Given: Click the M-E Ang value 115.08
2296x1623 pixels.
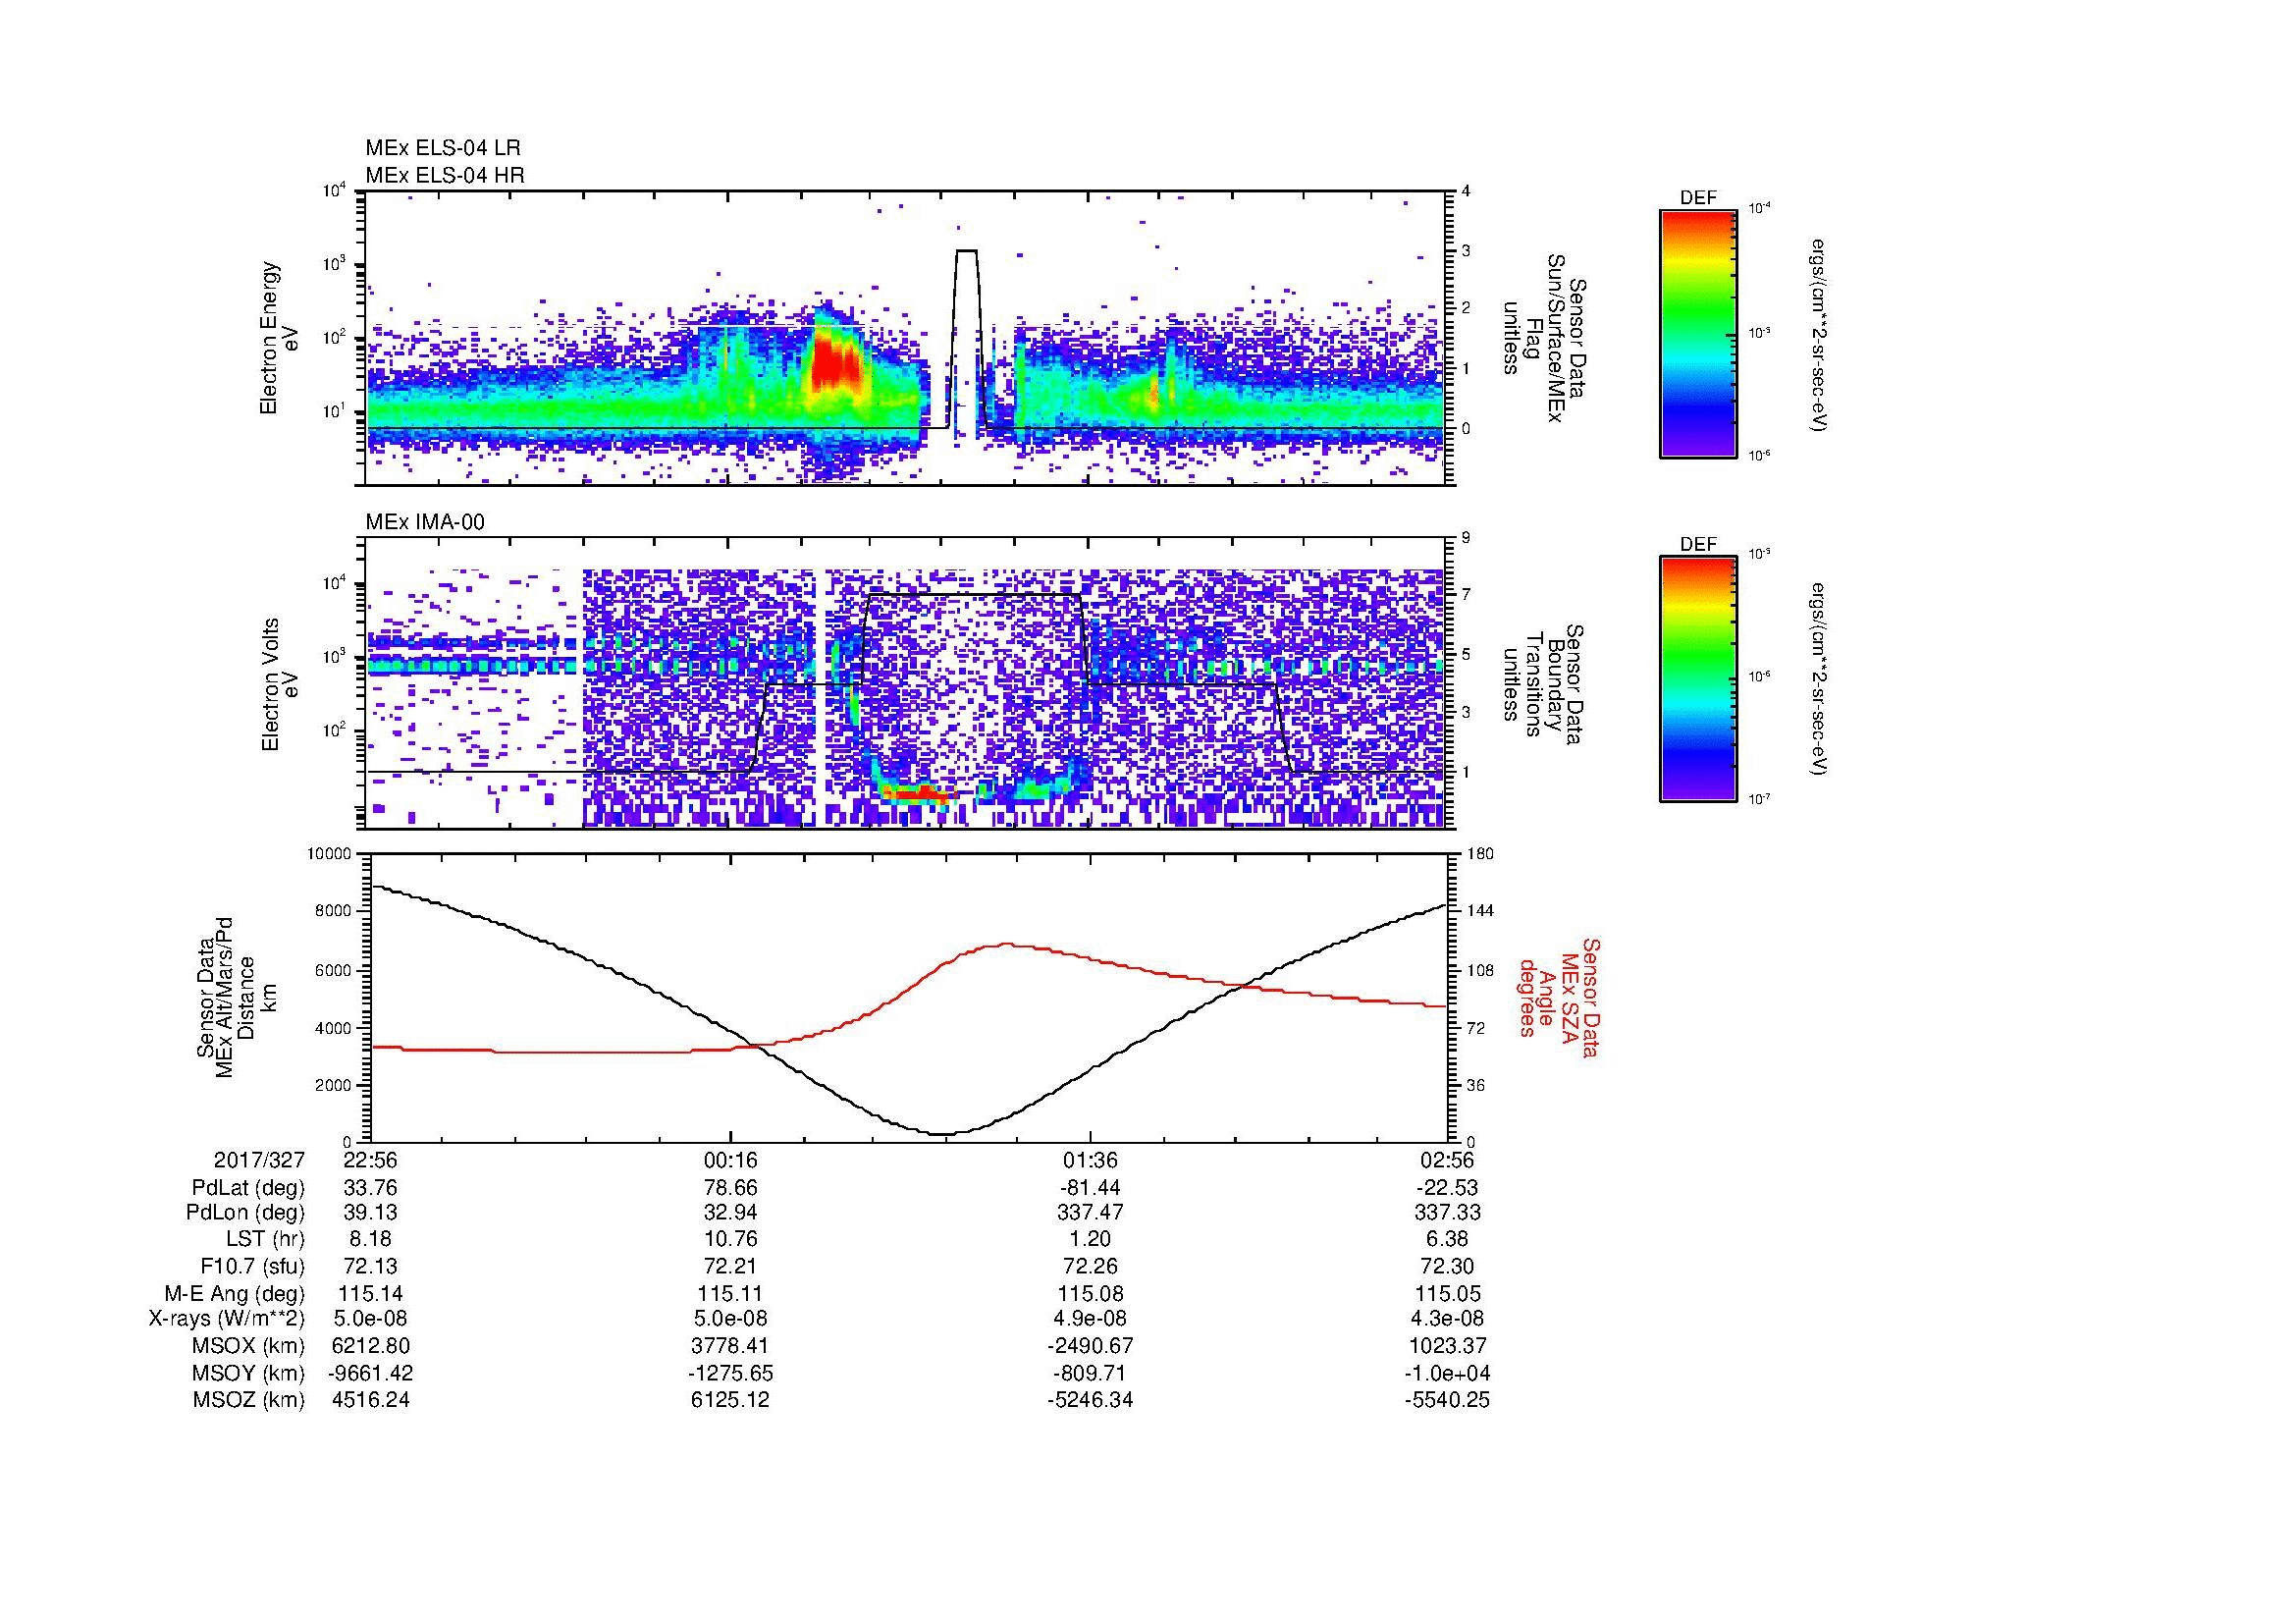Looking at the screenshot, I should point(1090,1294).
